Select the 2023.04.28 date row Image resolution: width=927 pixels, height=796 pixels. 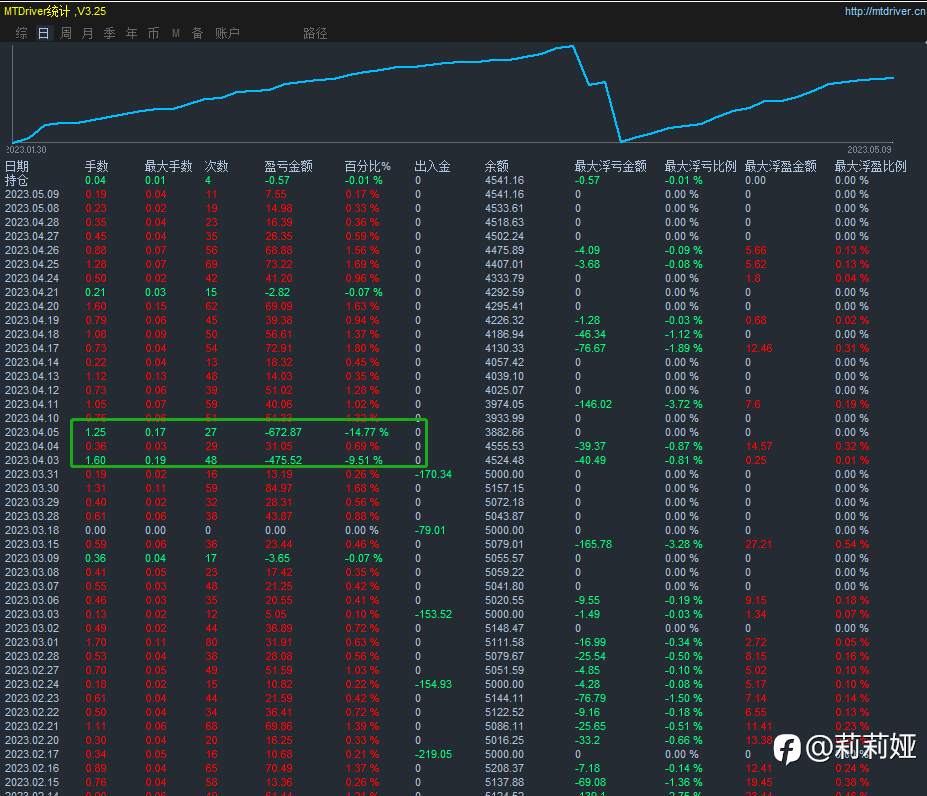(x=32, y=222)
